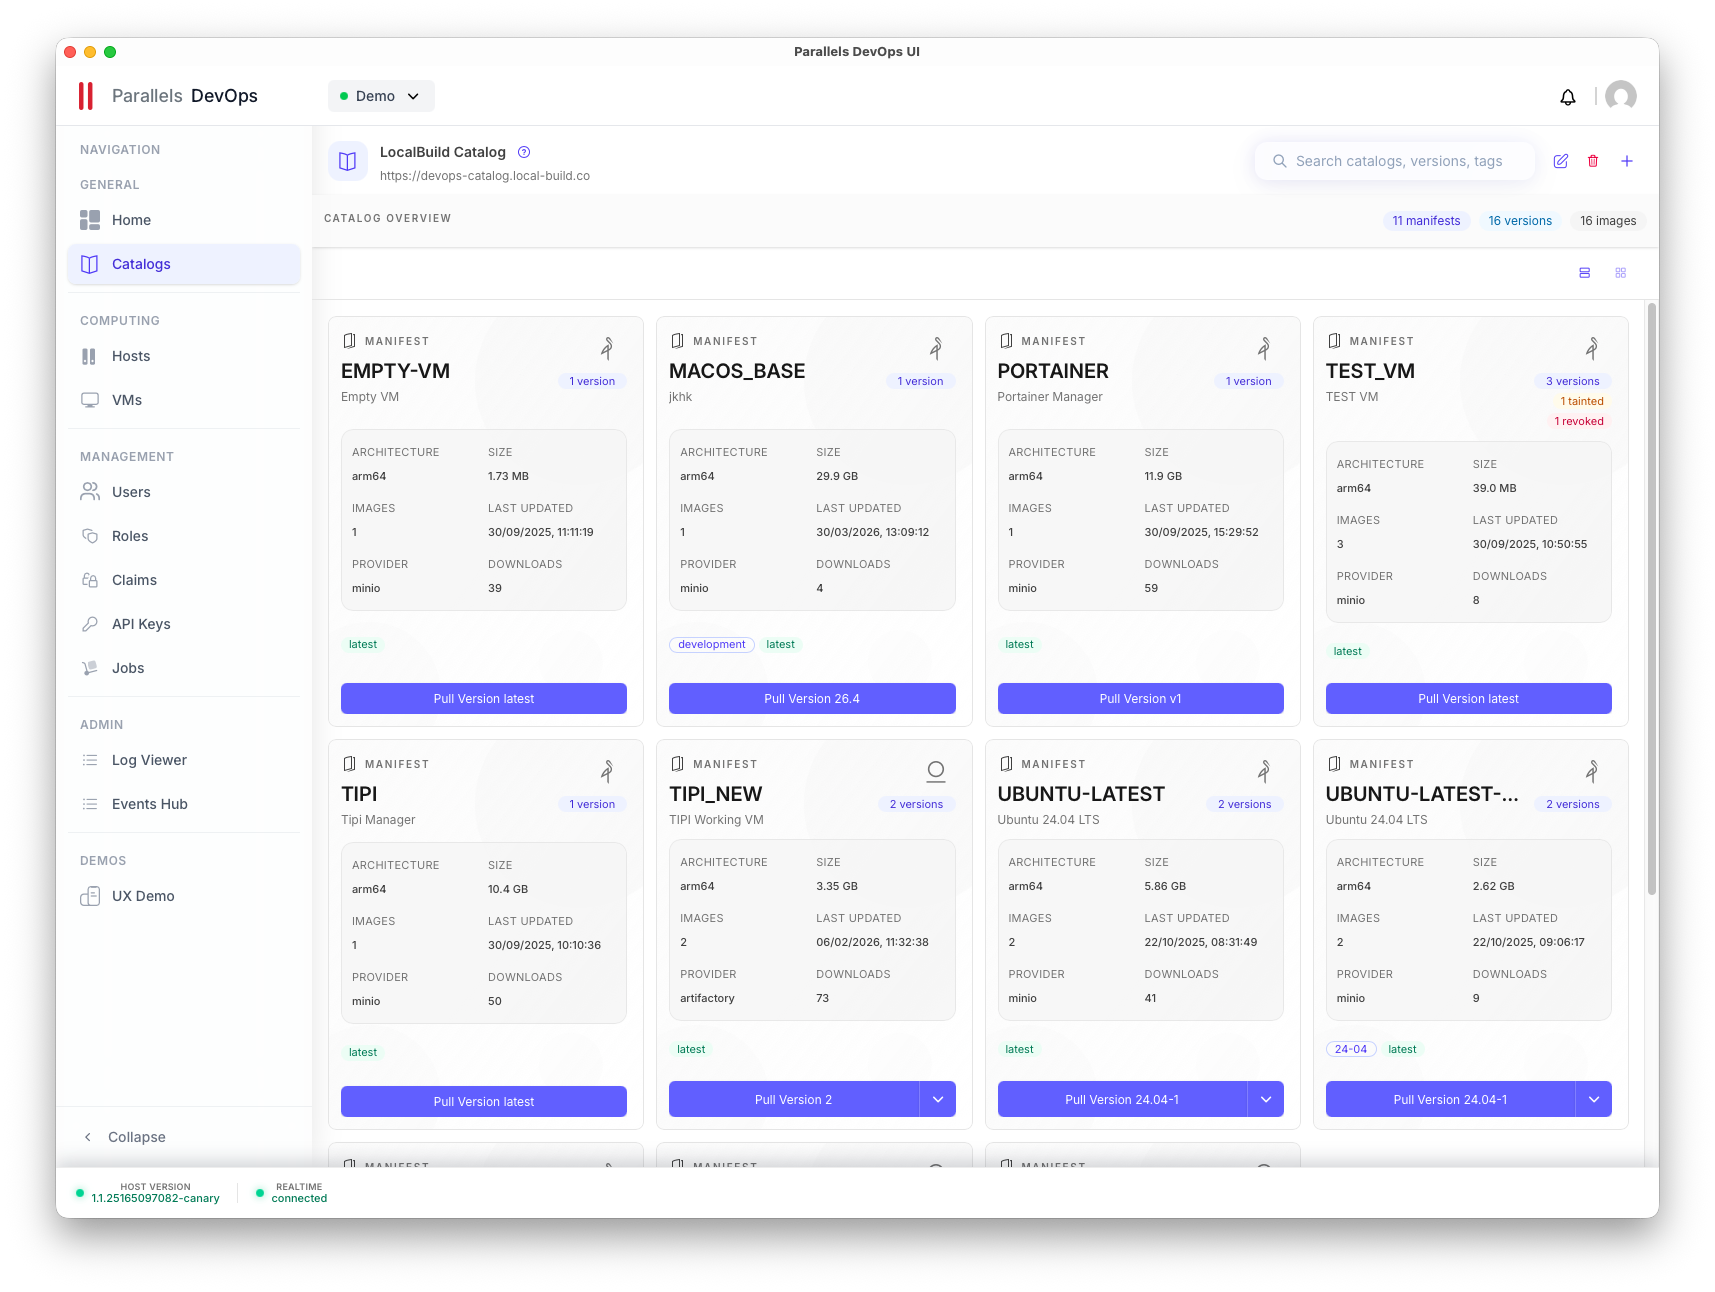Click the 1 version badge on EMPTY-VM
1715x1292 pixels.
click(592, 381)
